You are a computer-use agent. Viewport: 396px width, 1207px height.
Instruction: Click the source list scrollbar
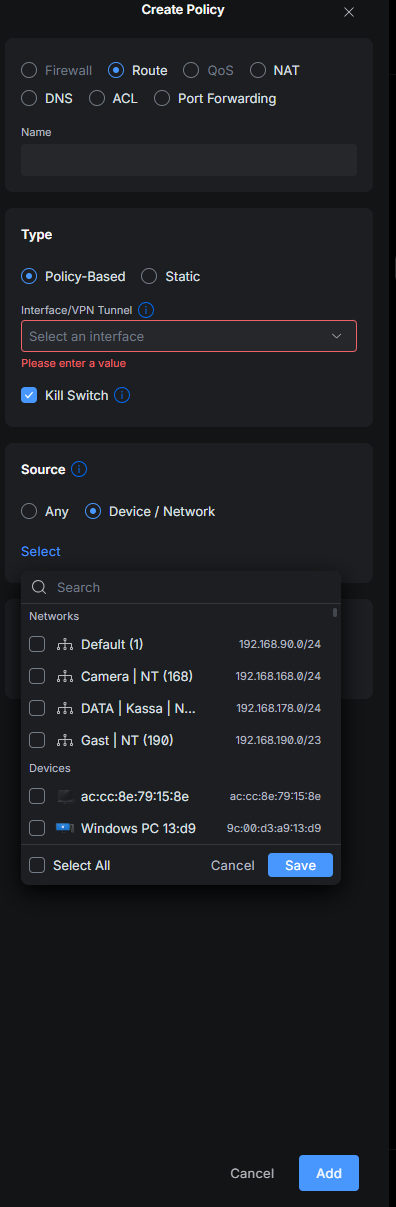pyautogui.click(x=335, y=612)
